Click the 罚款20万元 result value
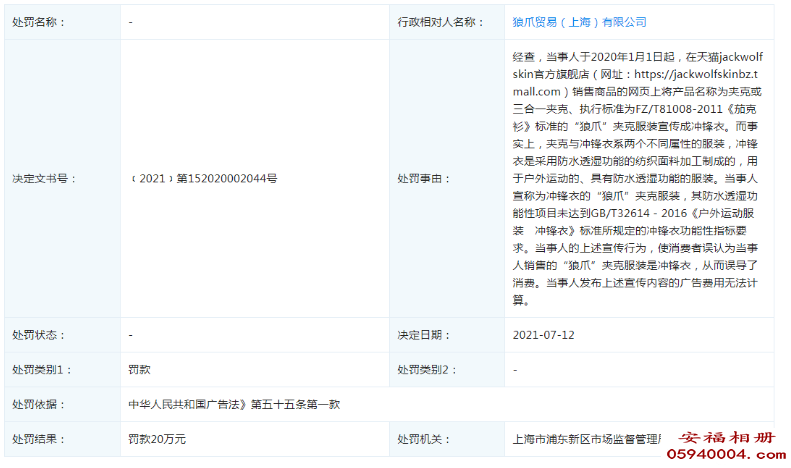 157,439
